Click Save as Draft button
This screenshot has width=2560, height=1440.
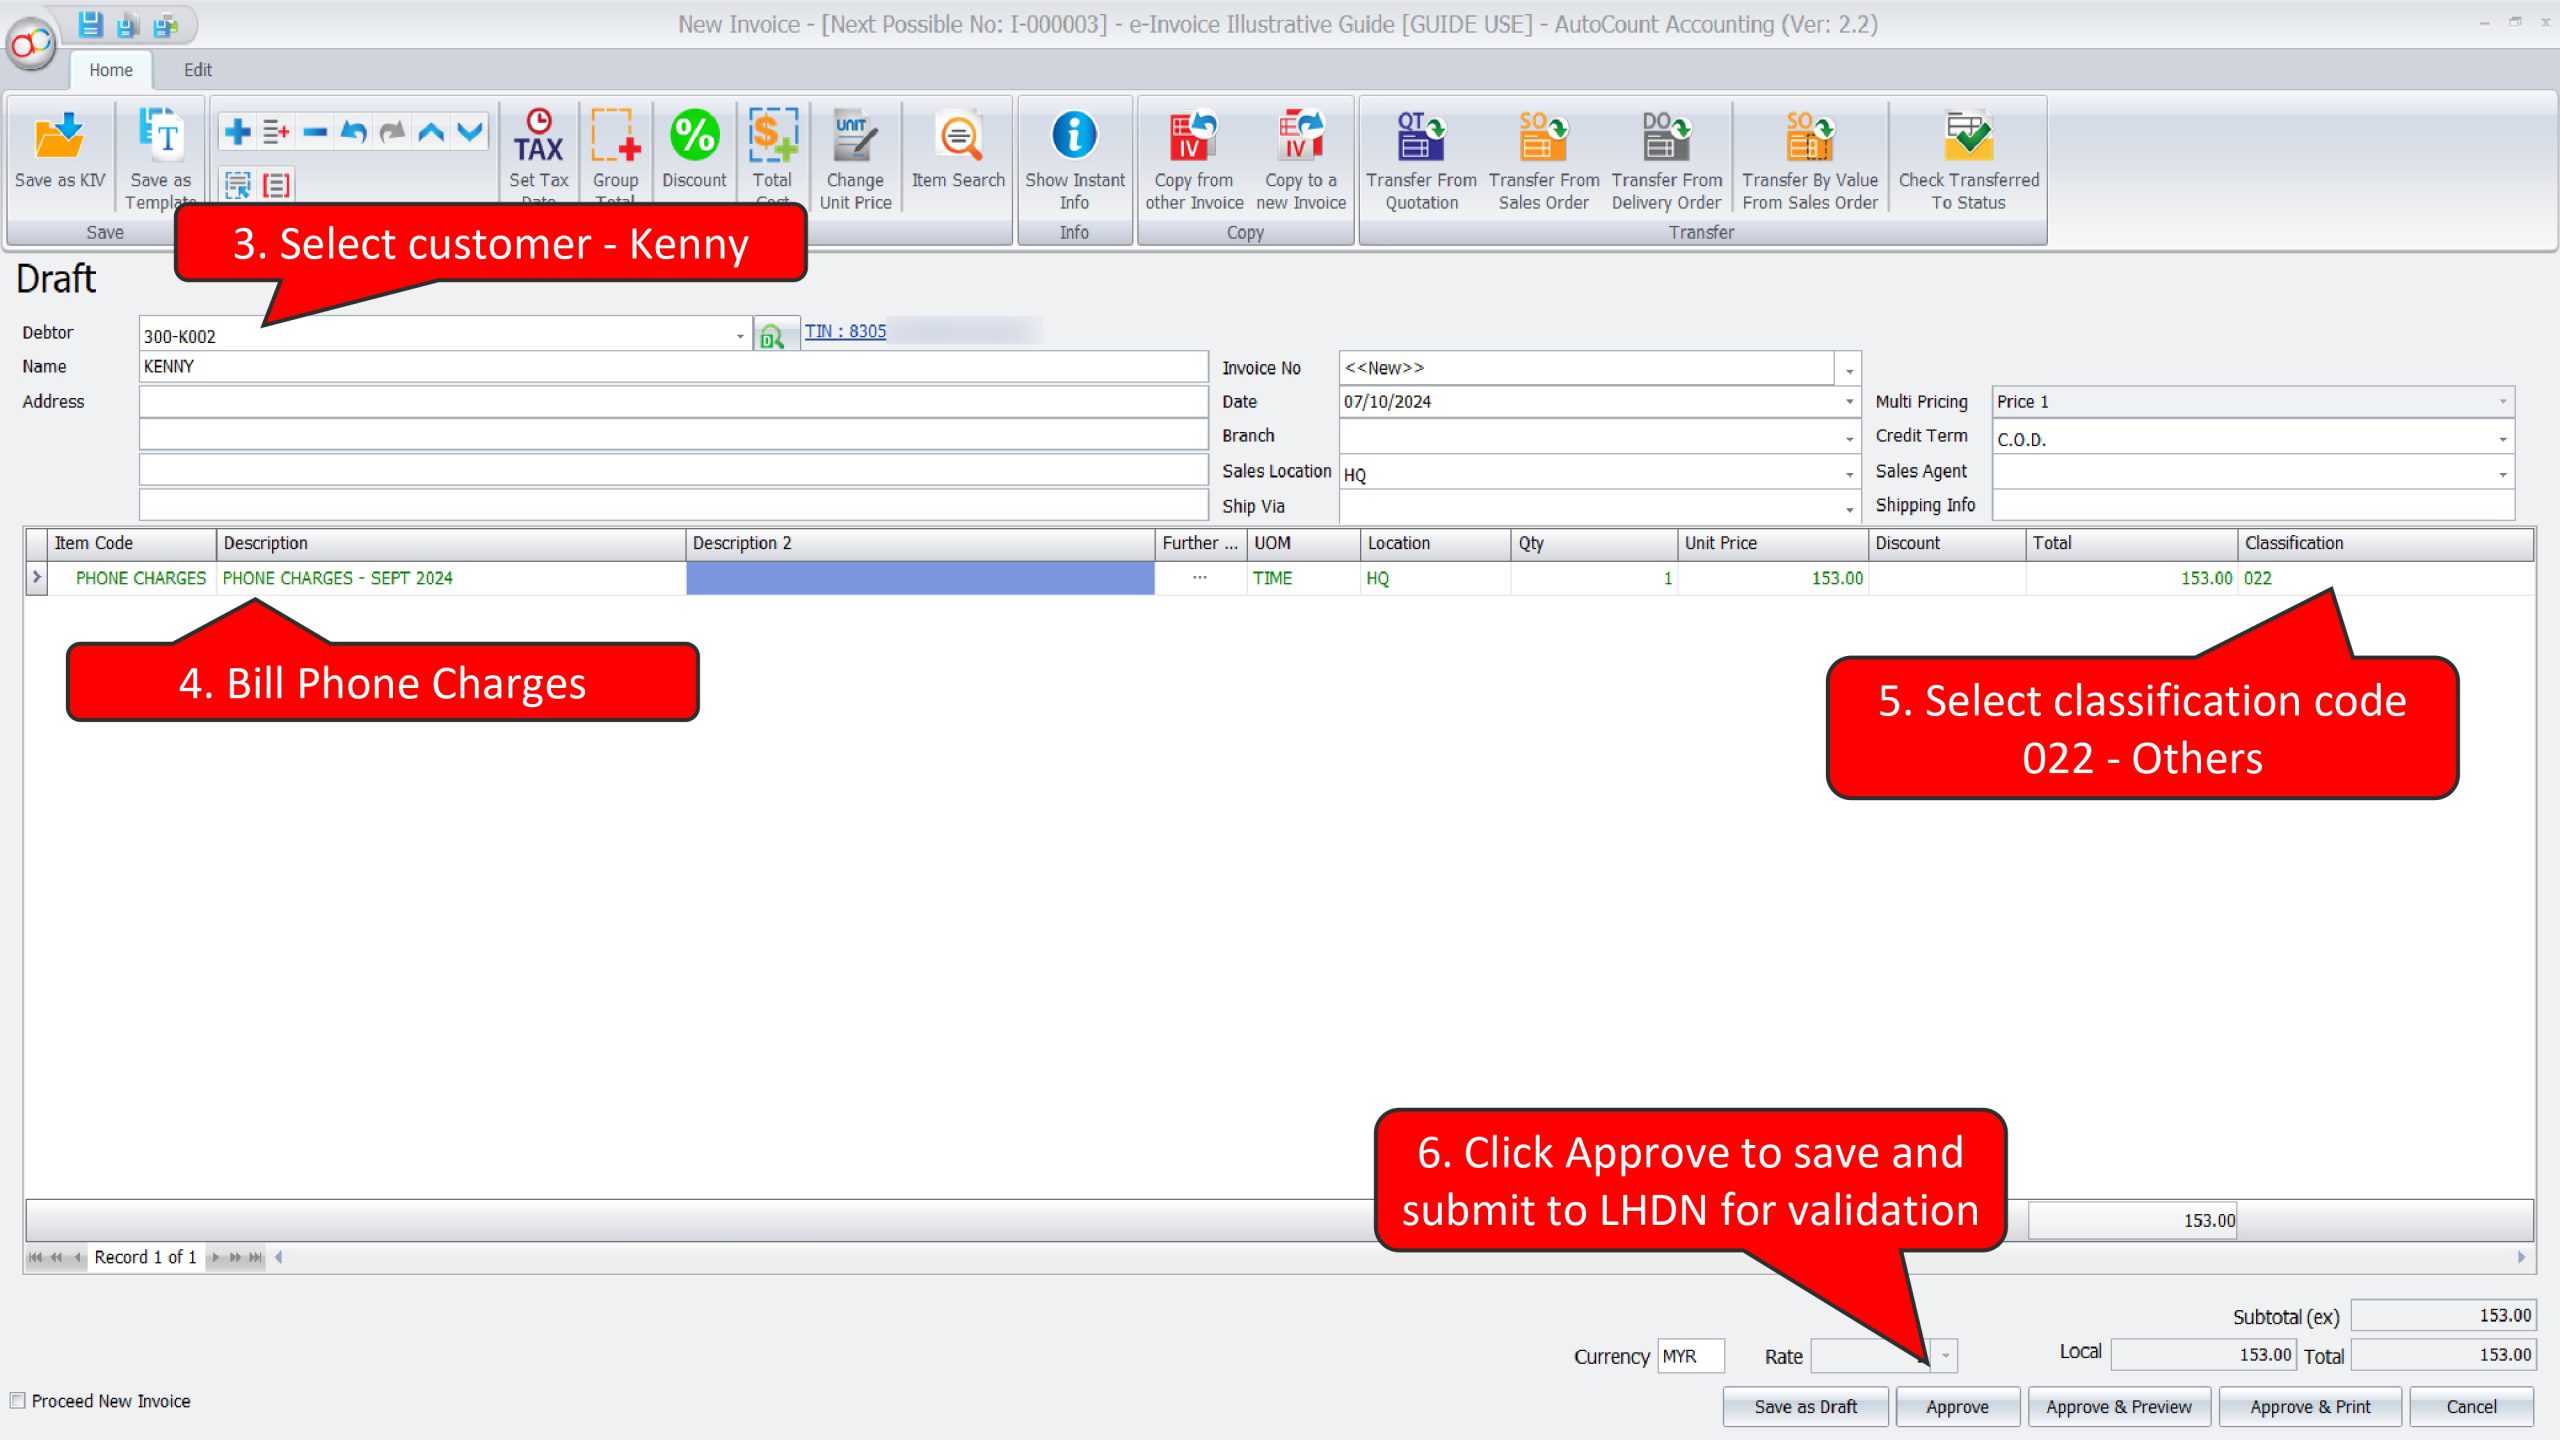[1805, 1406]
